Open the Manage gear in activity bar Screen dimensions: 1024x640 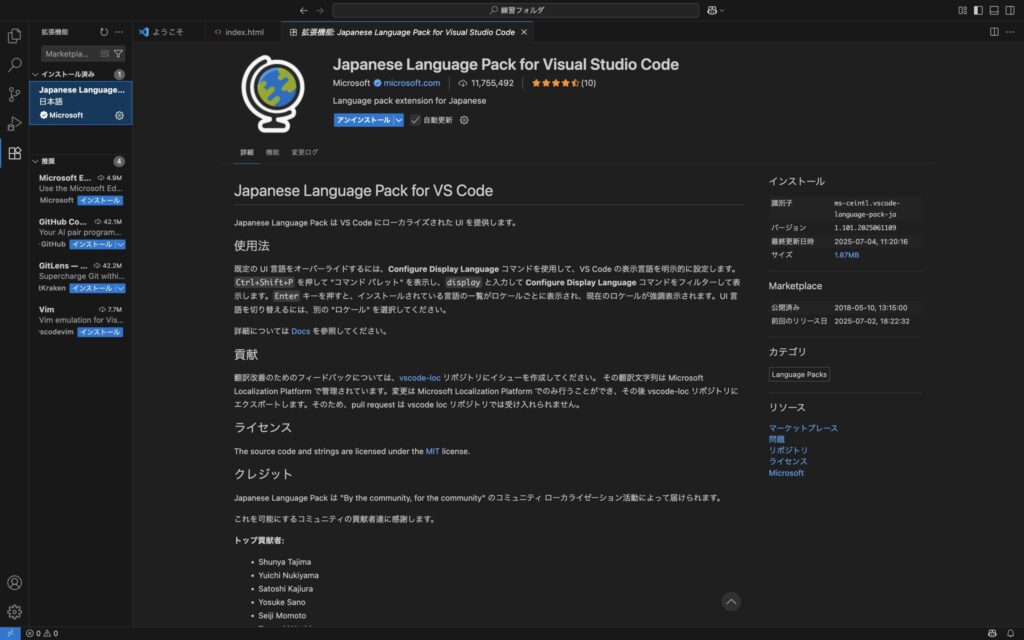[x=14, y=612]
